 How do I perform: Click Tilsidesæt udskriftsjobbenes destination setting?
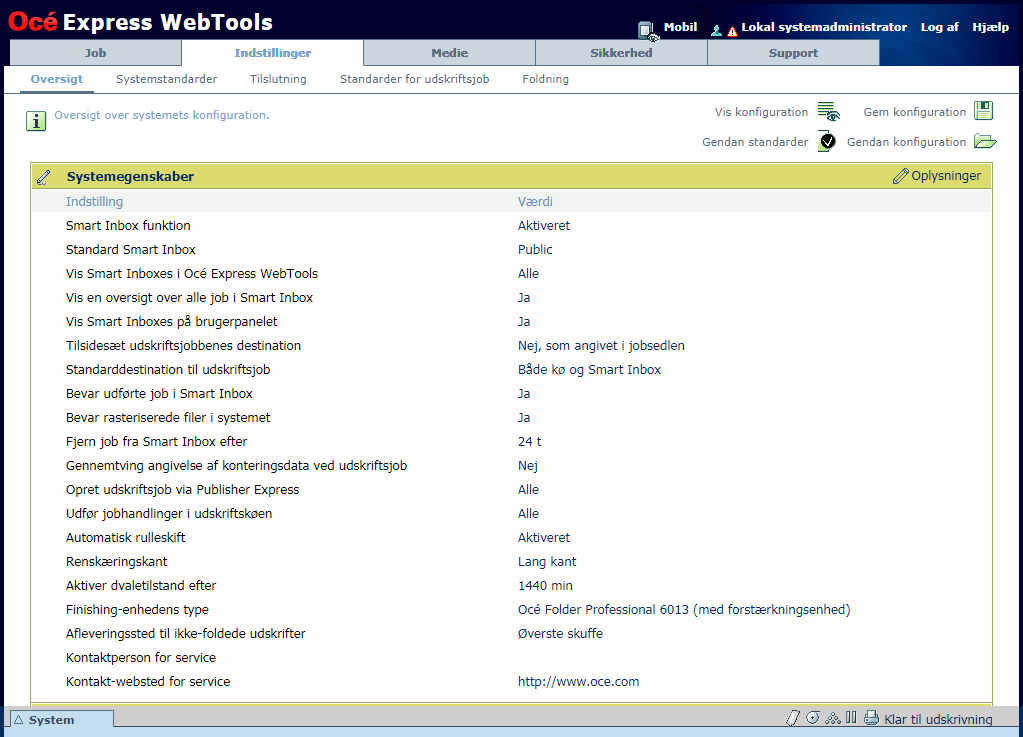183,346
